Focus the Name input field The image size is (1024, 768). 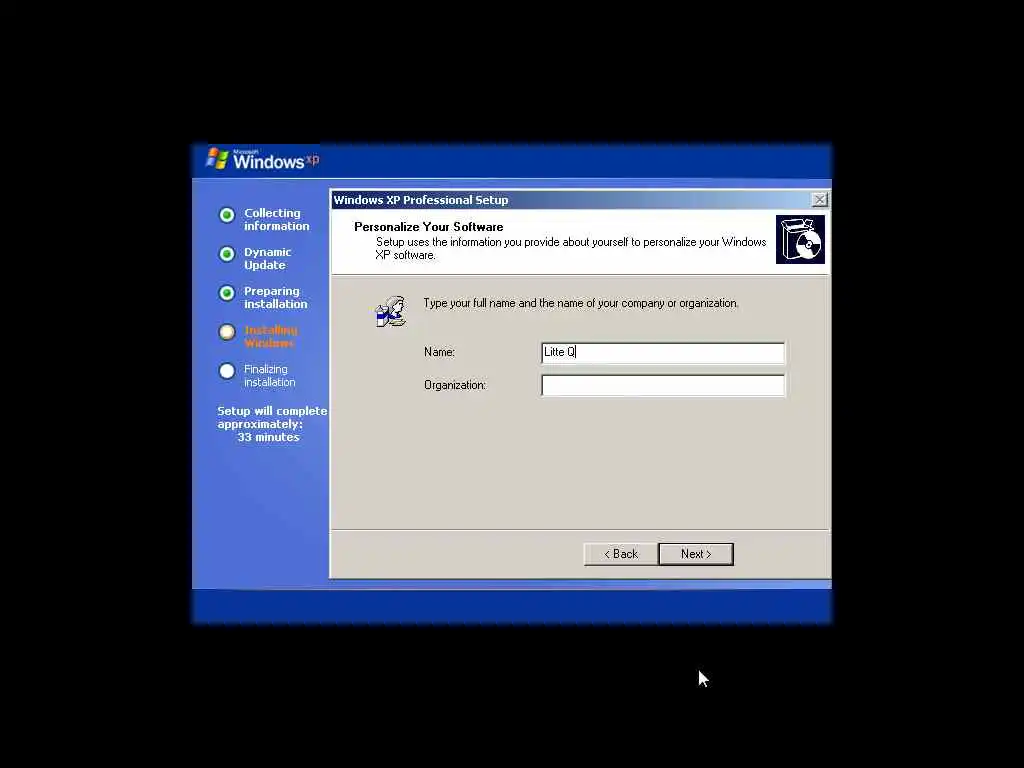[663, 353]
